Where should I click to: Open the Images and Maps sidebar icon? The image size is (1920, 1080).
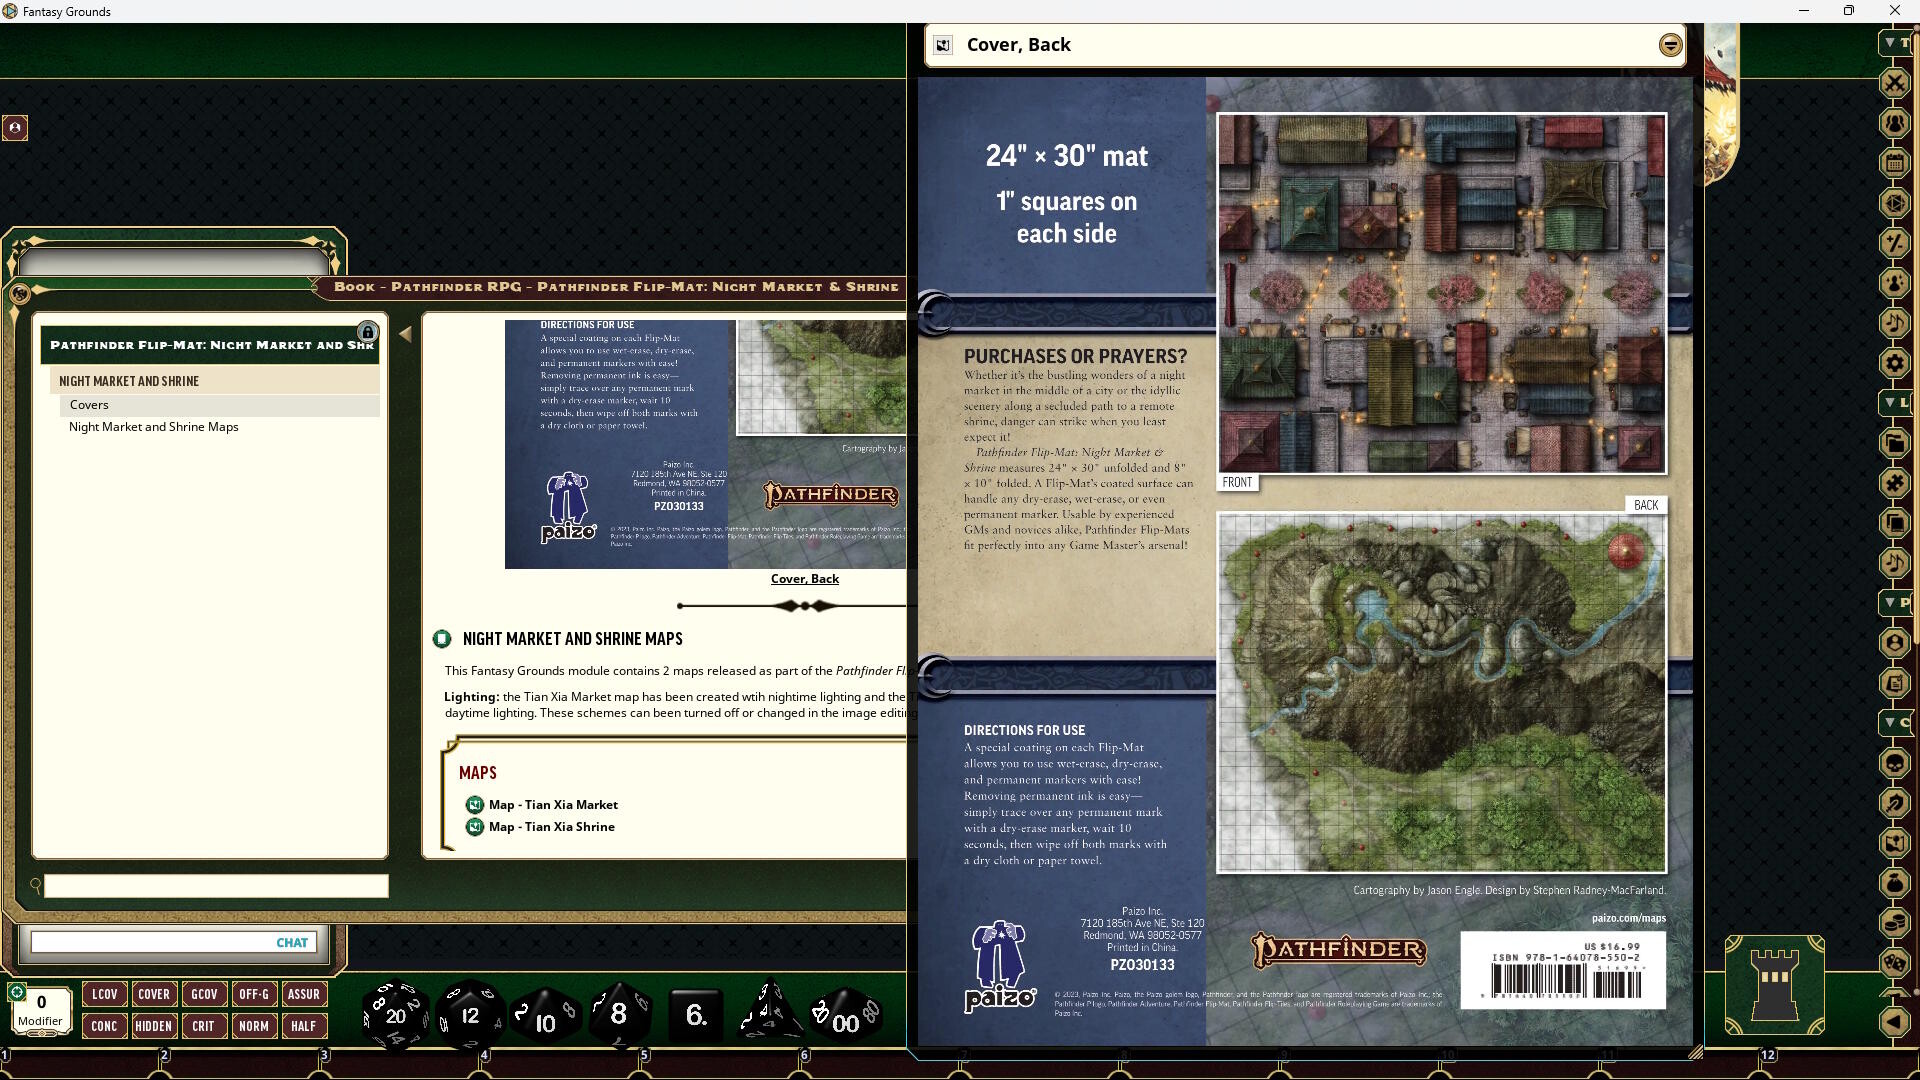[1895, 843]
